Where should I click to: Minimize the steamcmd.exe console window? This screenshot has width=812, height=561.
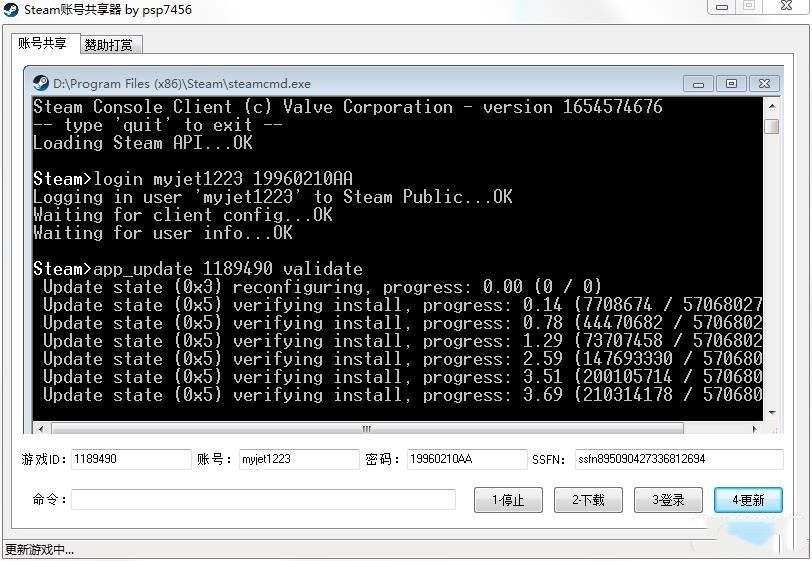point(699,84)
